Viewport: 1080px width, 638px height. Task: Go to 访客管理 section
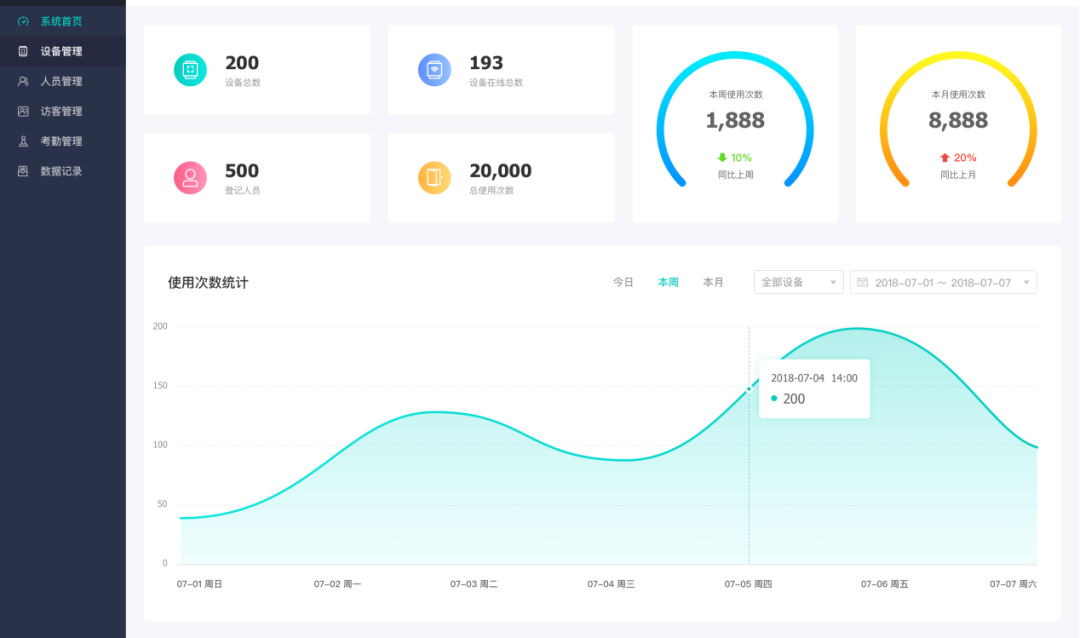(x=63, y=111)
